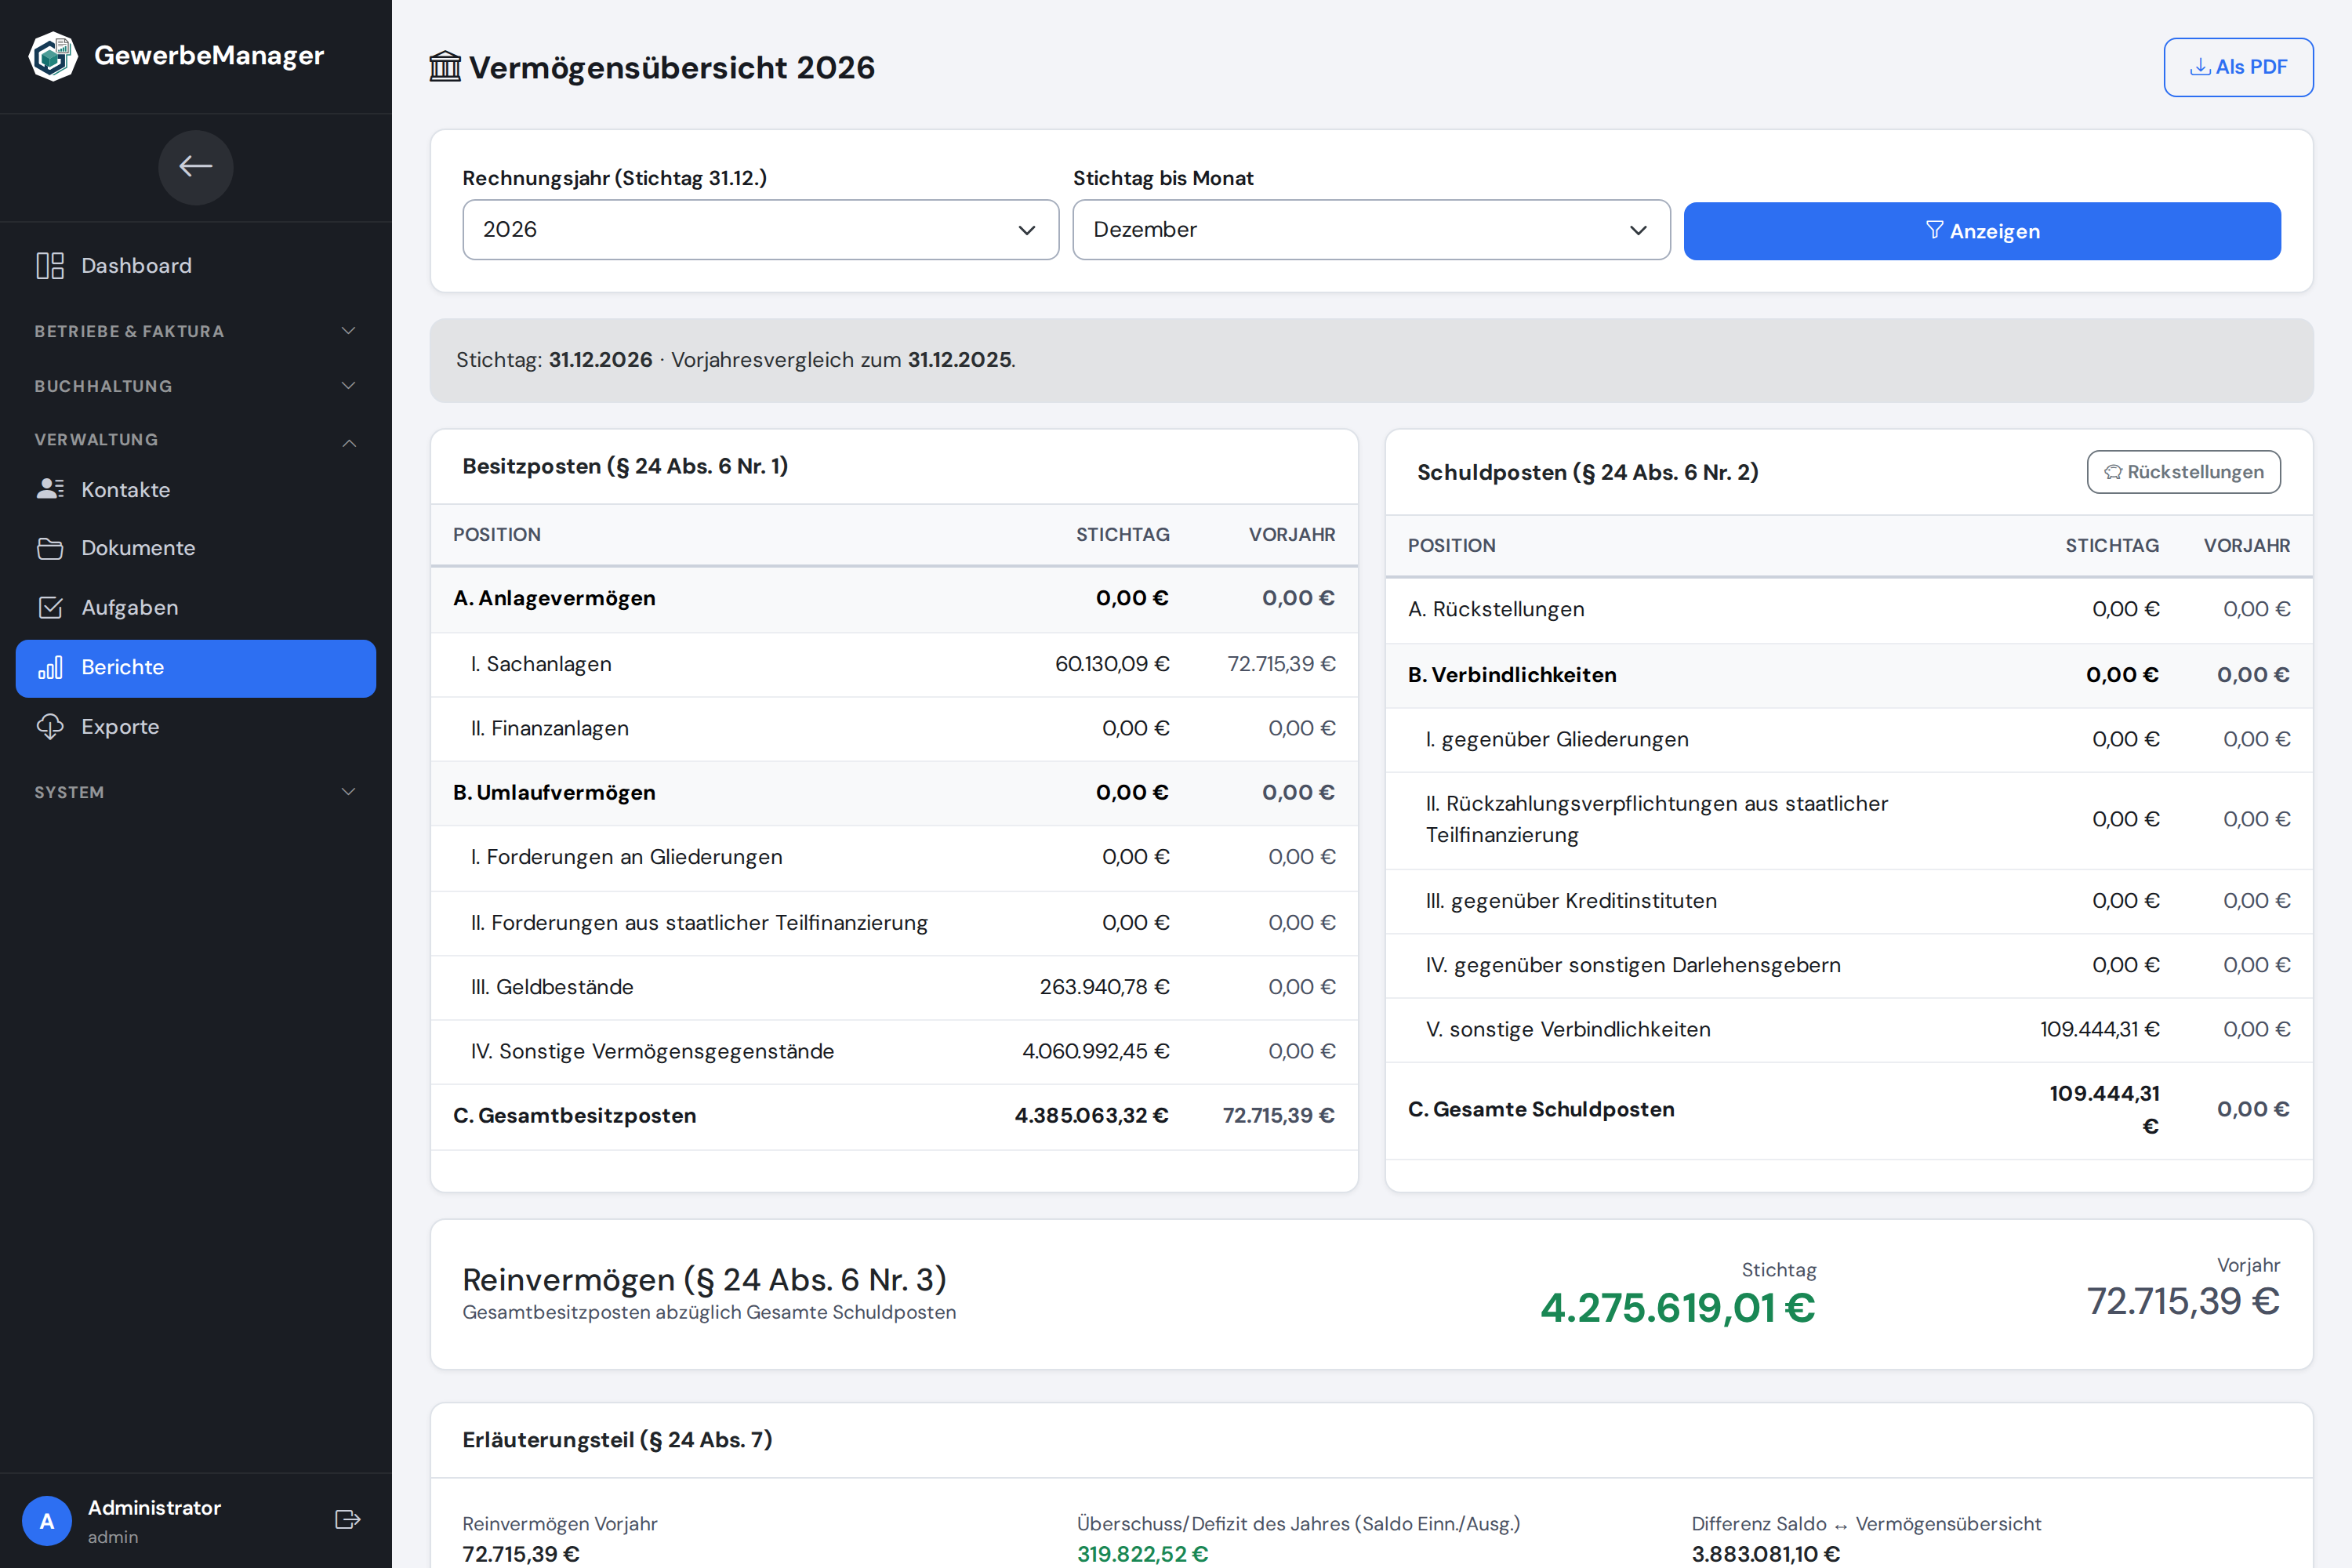Image resolution: width=2352 pixels, height=1568 pixels.
Task: Click the Überschuss/Defizit value 319.822,52 €
Action: tap(1142, 1554)
